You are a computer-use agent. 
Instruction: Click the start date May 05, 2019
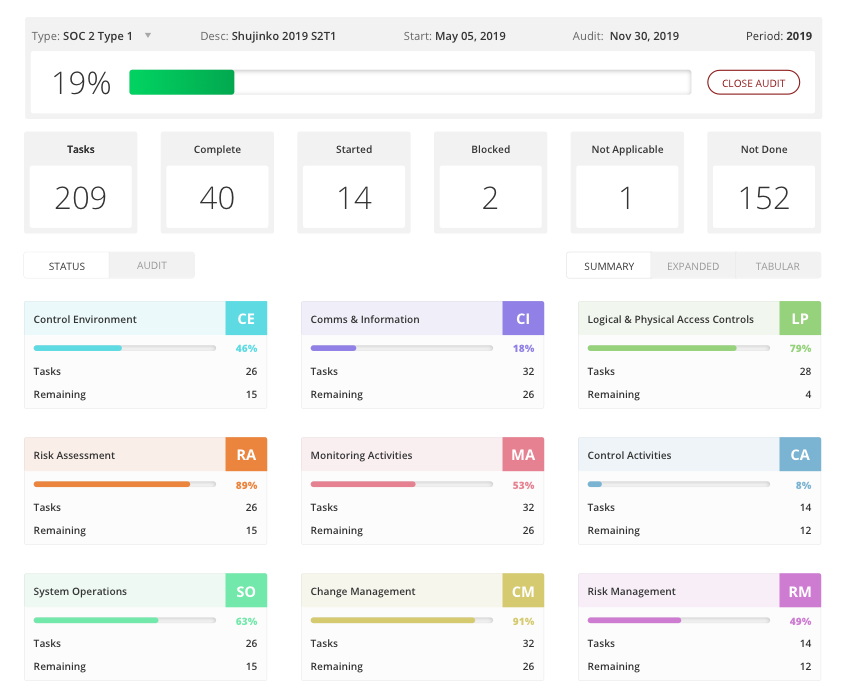470,36
